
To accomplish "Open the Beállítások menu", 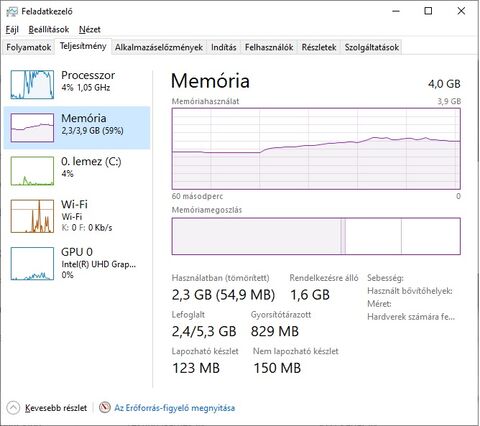I will 49,30.
